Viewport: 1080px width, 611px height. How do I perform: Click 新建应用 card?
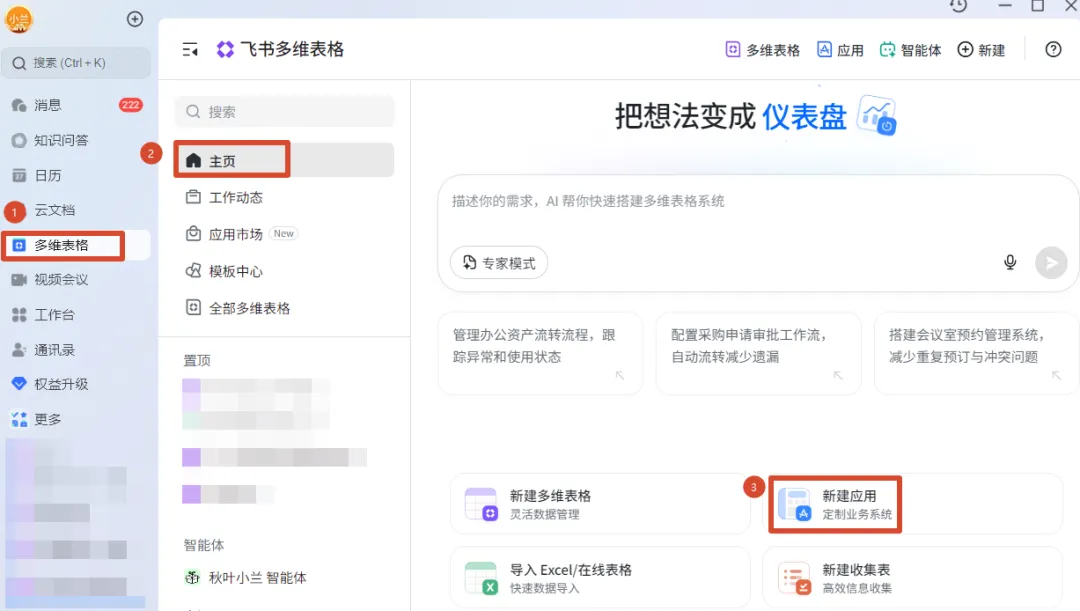[913, 504]
